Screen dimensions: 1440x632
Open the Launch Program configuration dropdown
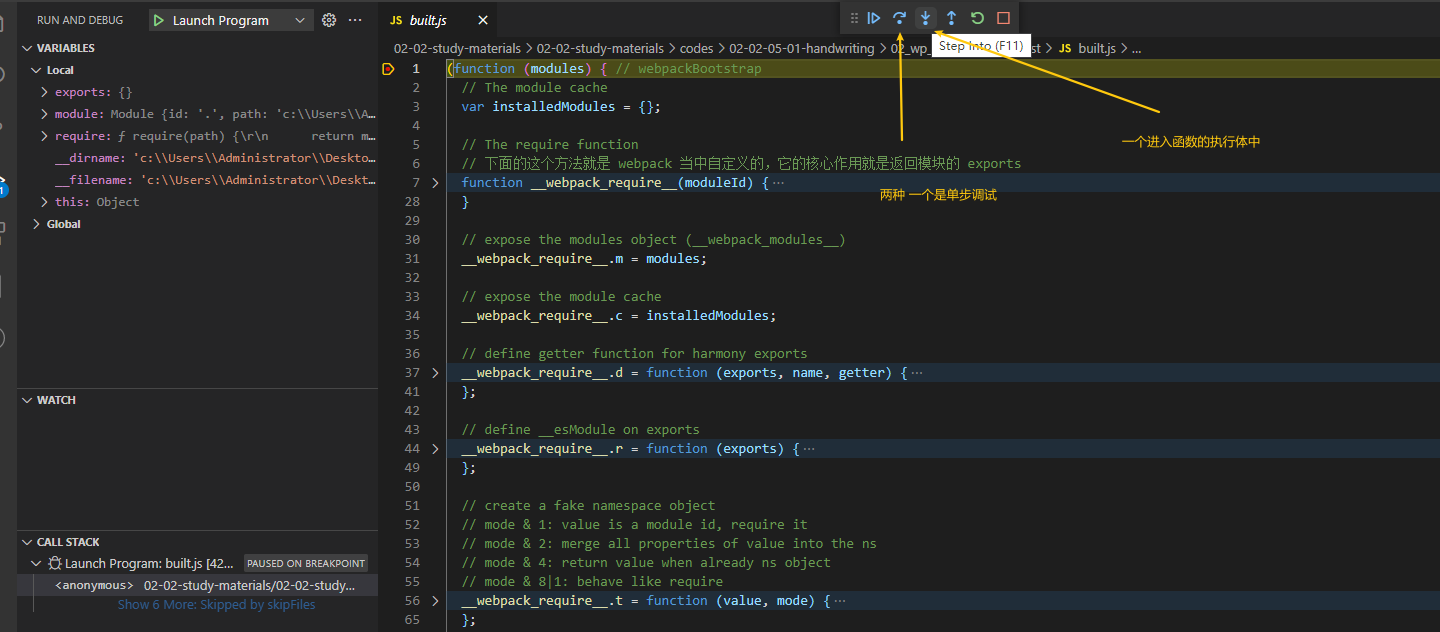click(x=300, y=20)
